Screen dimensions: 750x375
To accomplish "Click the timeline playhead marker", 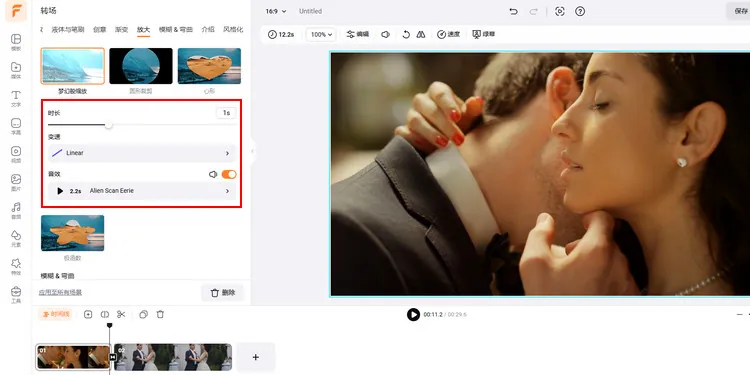I will point(110,325).
